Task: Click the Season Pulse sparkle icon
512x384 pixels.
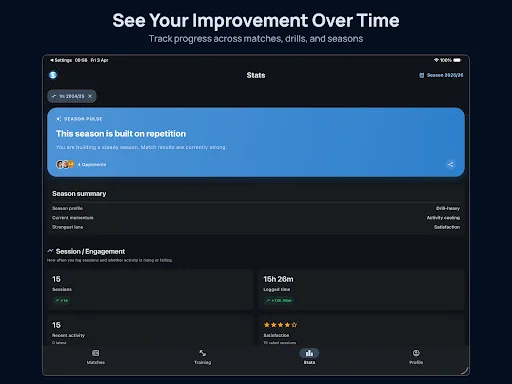Action: tap(59, 119)
